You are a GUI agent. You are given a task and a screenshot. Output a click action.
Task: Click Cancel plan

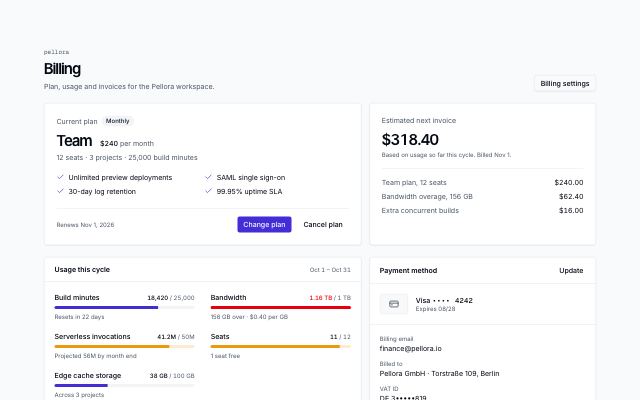[x=323, y=224]
